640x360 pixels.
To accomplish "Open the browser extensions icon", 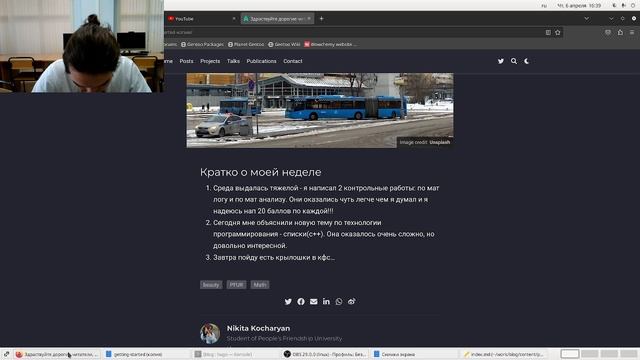I will tap(620, 32).
